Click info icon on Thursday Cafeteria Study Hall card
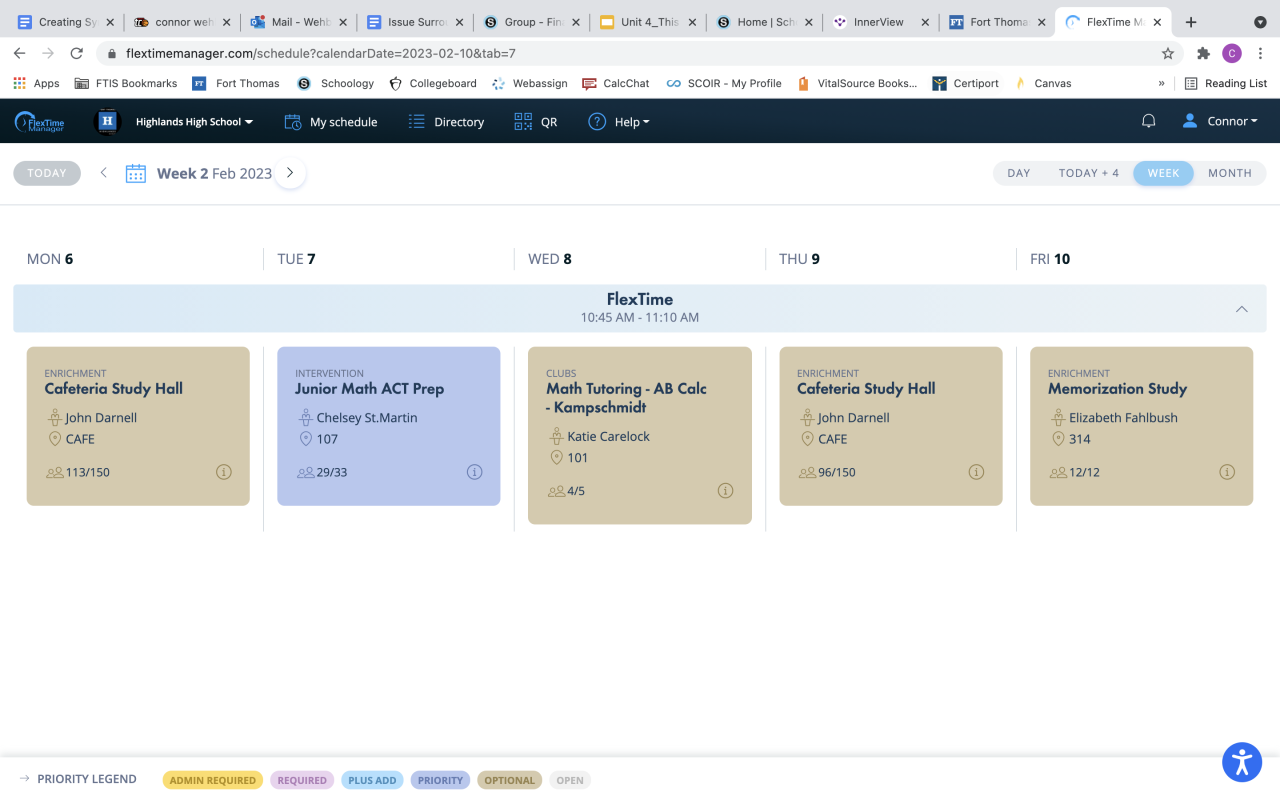This screenshot has height=800, width=1280. [x=976, y=472]
